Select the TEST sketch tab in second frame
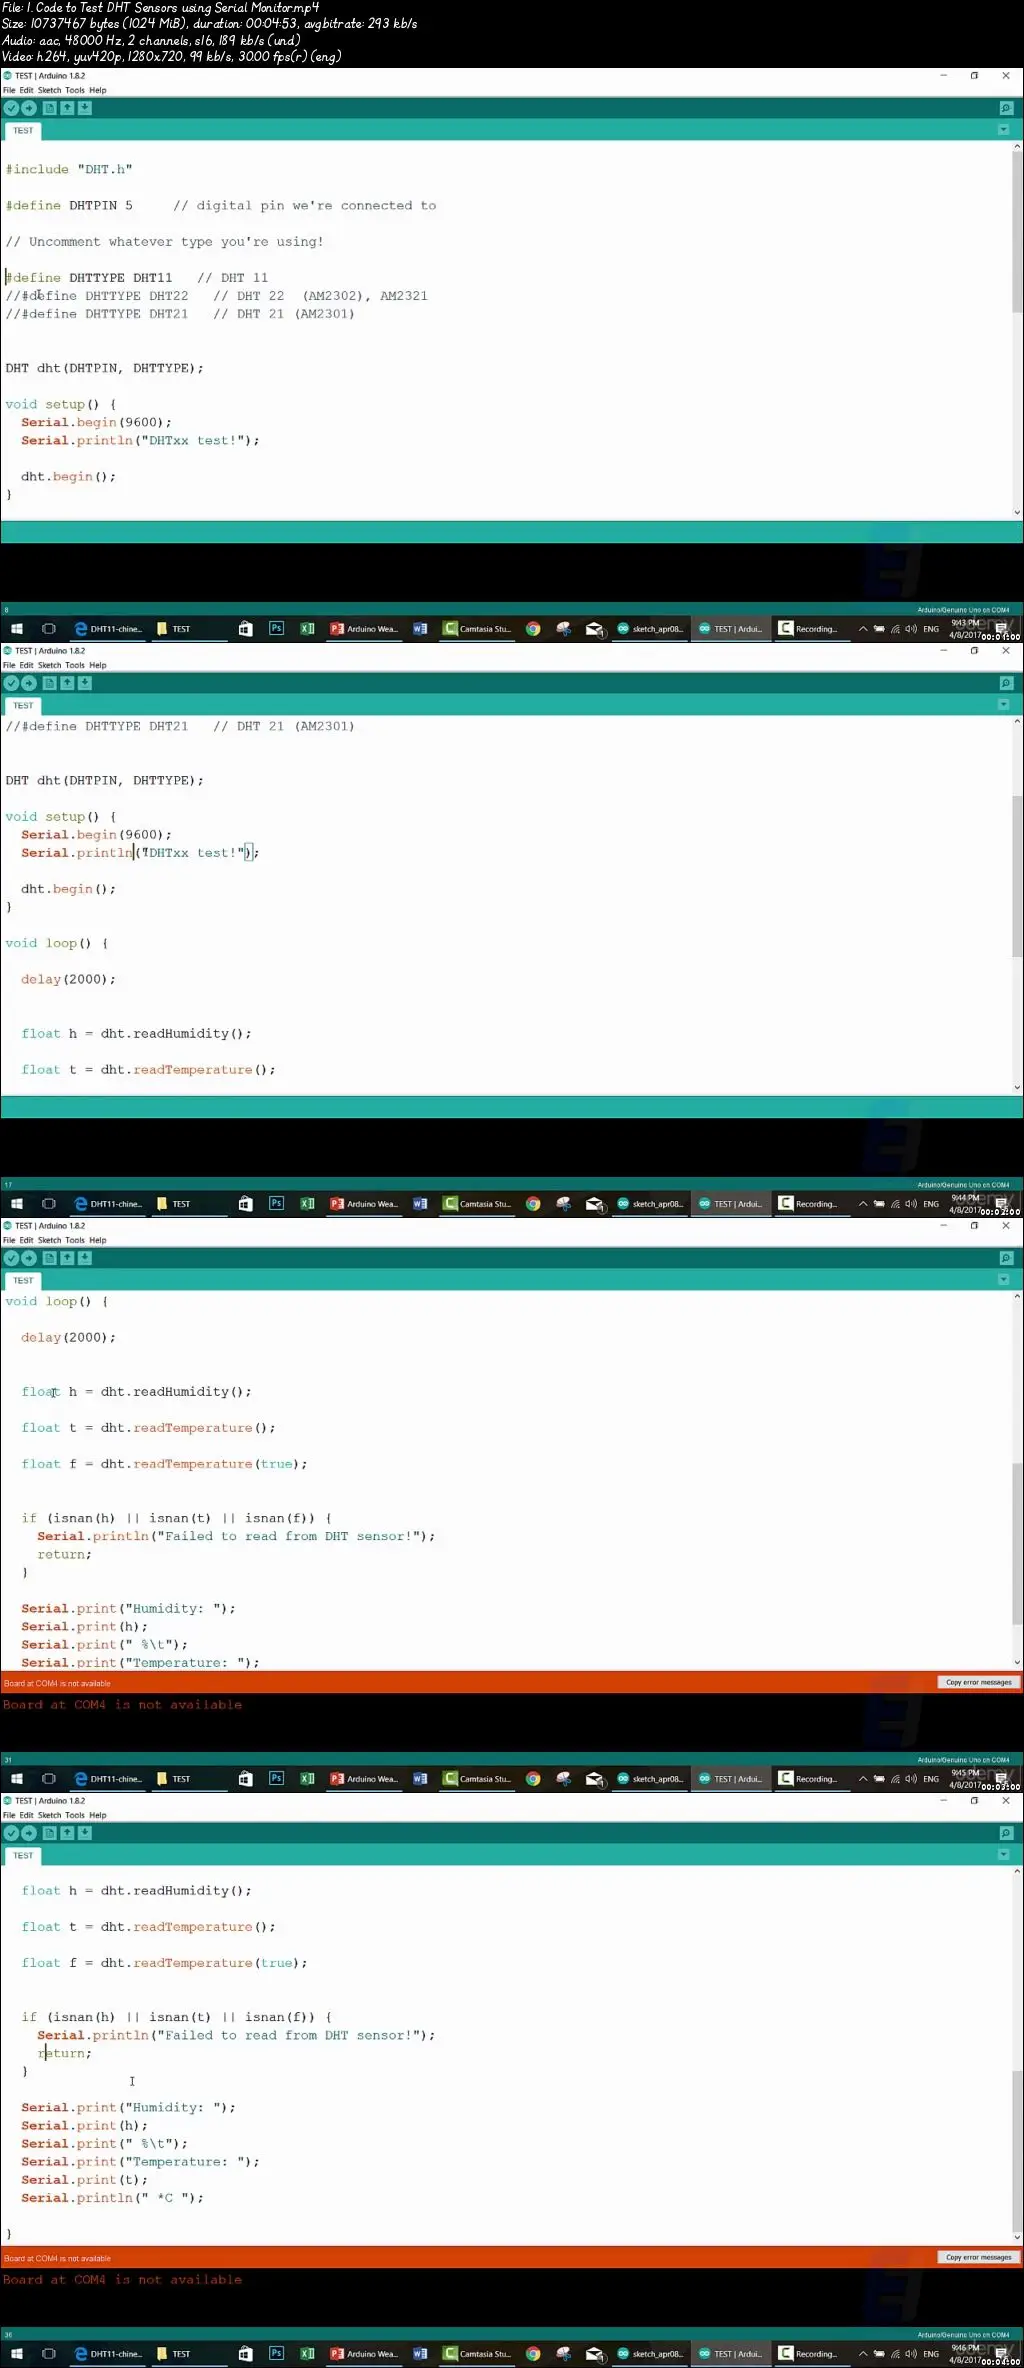Image resolution: width=1024 pixels, height=2368 pixels. coord(23,706)
